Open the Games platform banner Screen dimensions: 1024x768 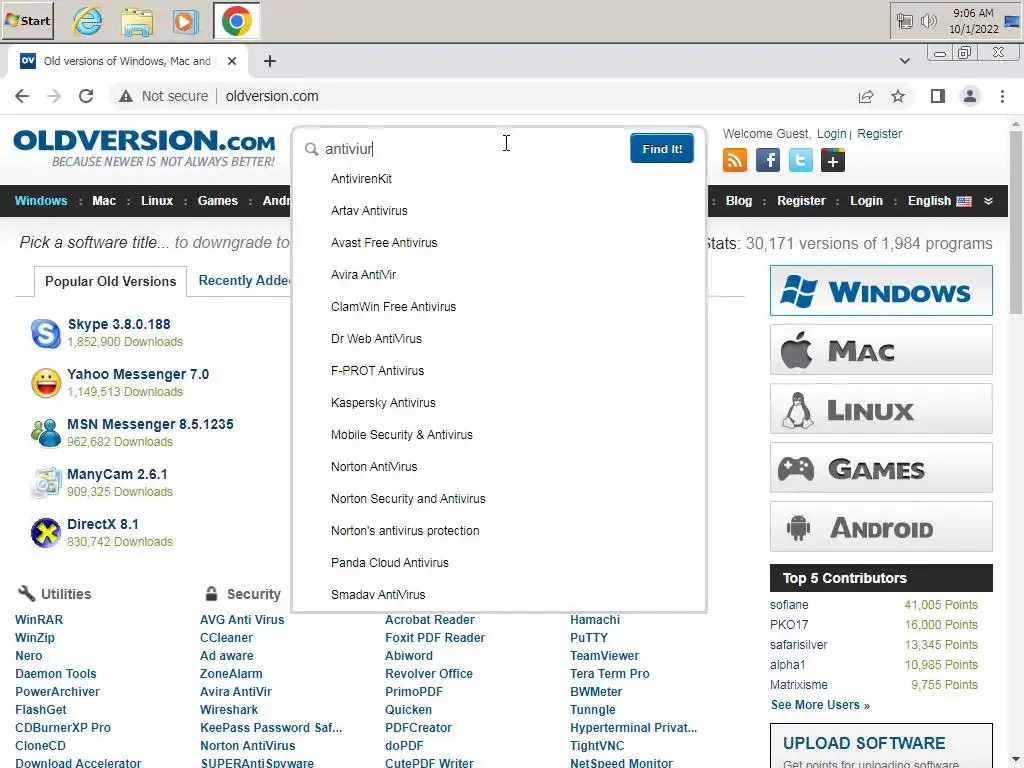[x=881, y=468]
